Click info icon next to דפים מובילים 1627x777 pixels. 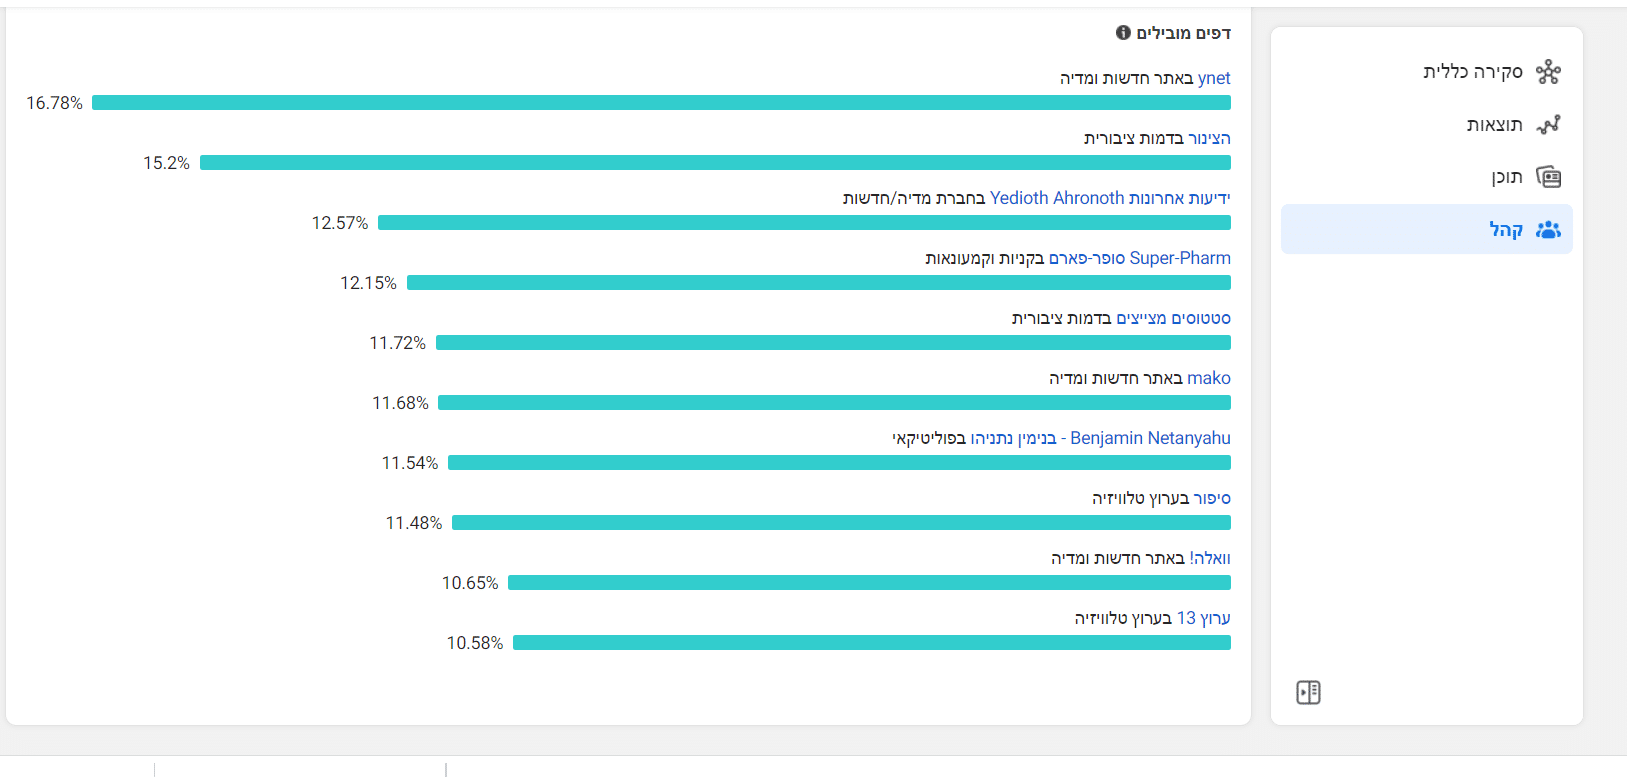[x=1123, y=33]
